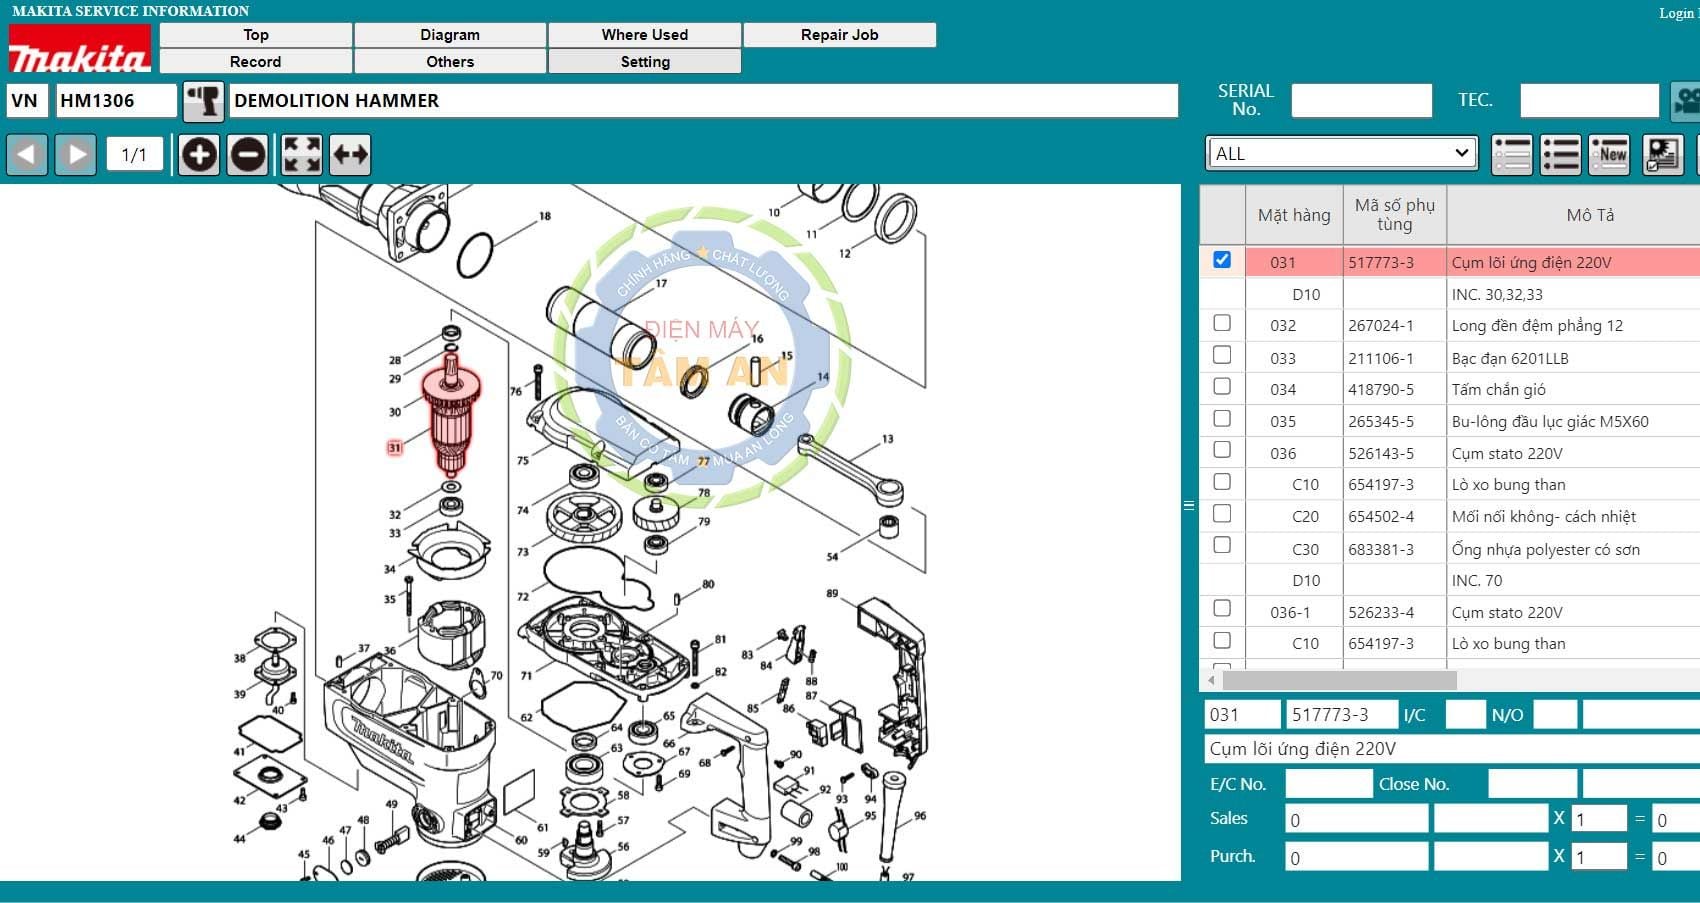
Task: Zoom out of the parts diagram
Action: pyautogui.click(x=248, y=155)
